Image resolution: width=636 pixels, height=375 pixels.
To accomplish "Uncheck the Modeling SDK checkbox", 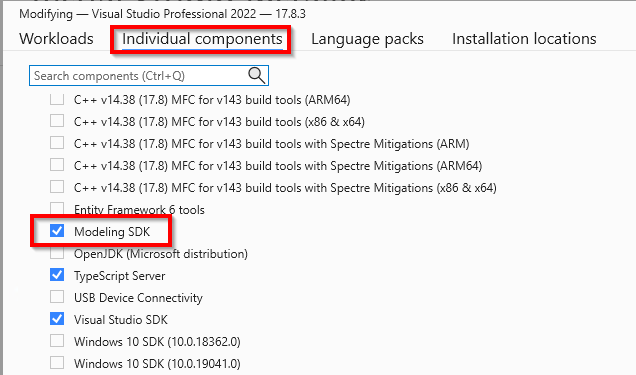I will pyautogui.click(x=57, y=231).
